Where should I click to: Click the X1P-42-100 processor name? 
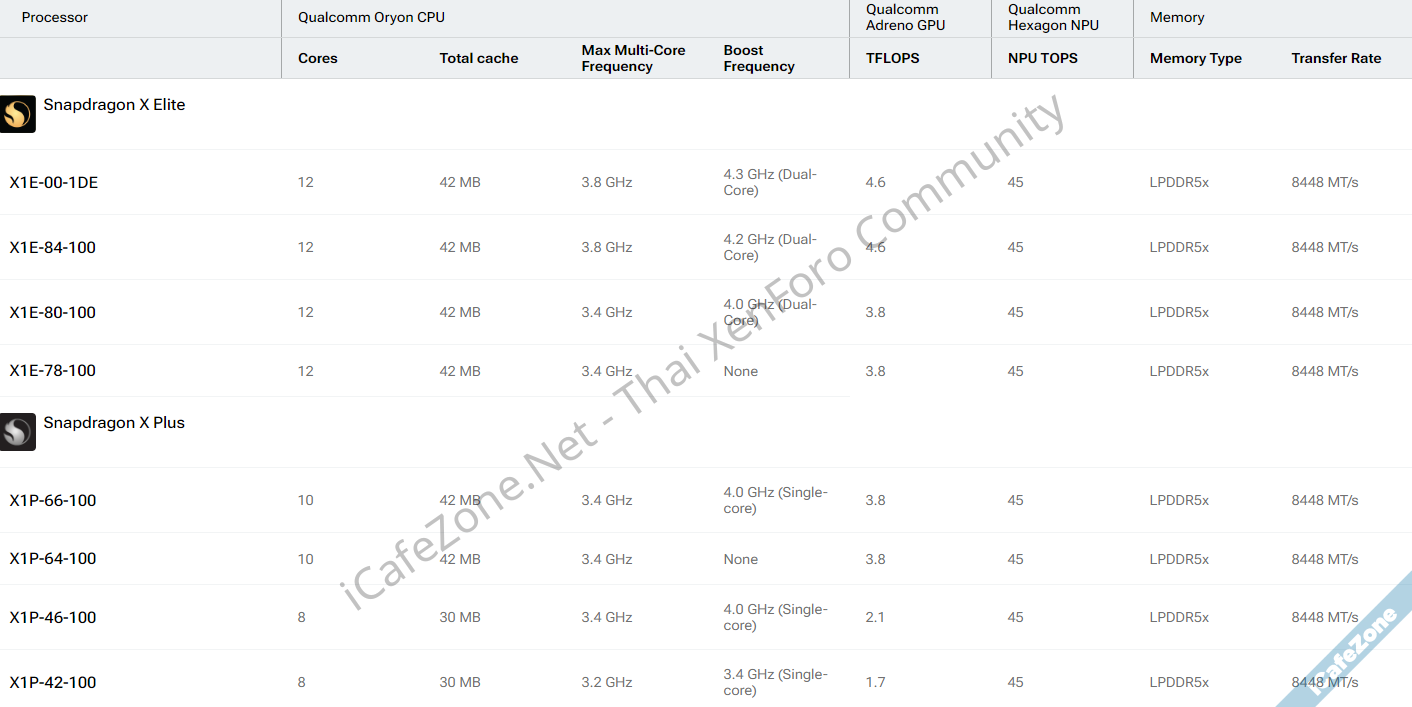(x=53, y=682)
